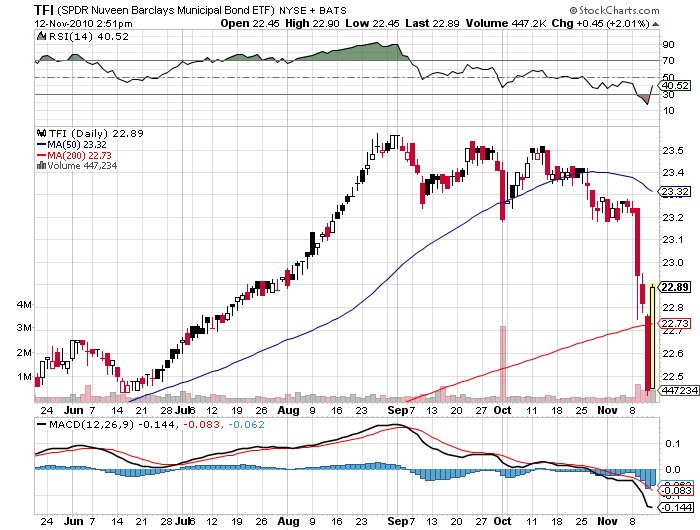
Task: Click the 'Oct' label on price chart axis
Action: click(502, 410)
